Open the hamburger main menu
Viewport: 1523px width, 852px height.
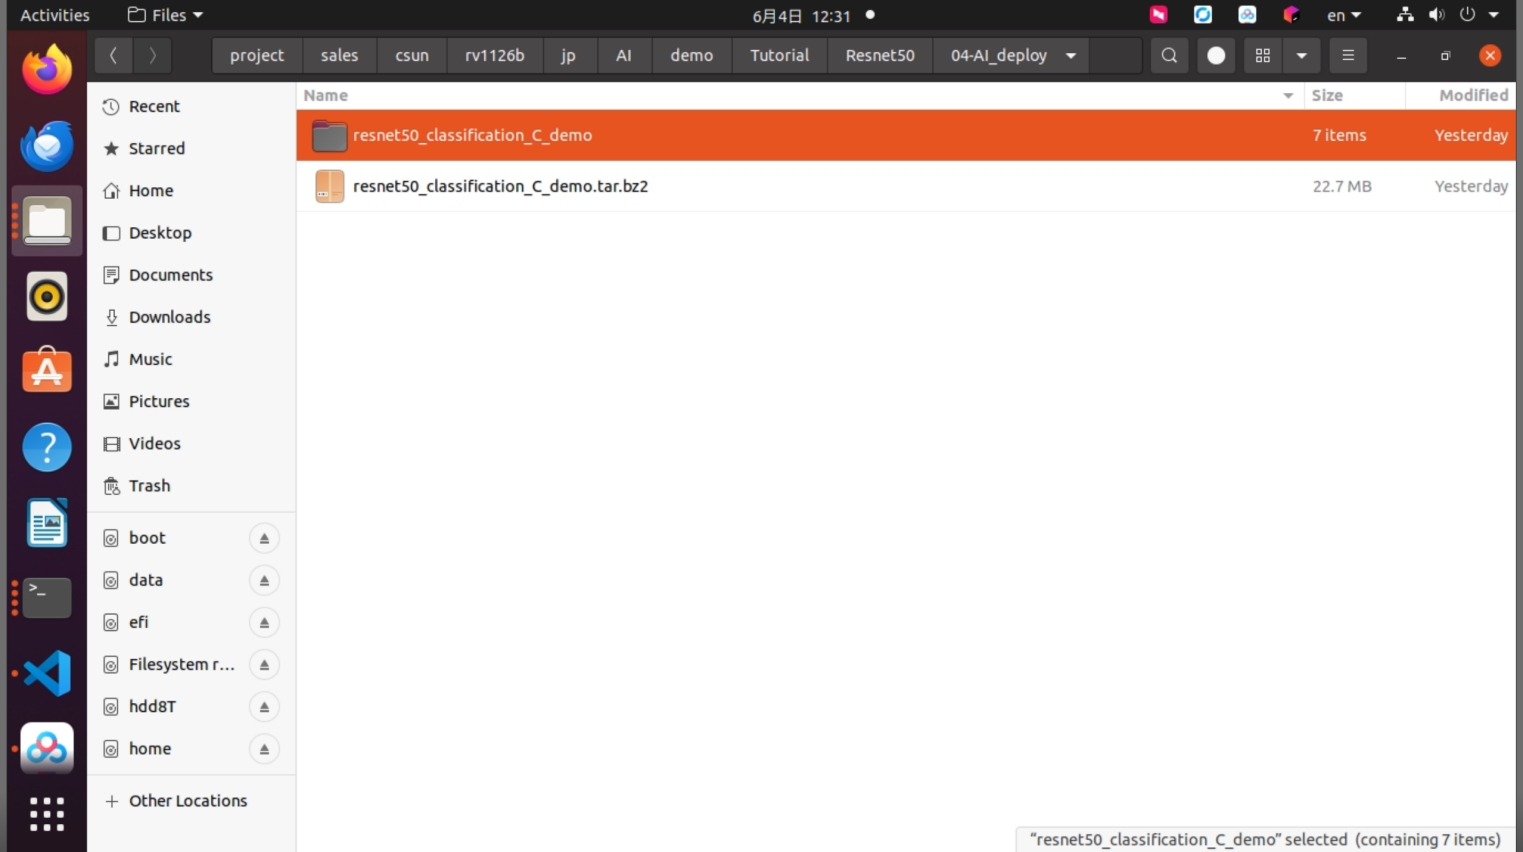pyautogui.click(x=1348, y=56)
